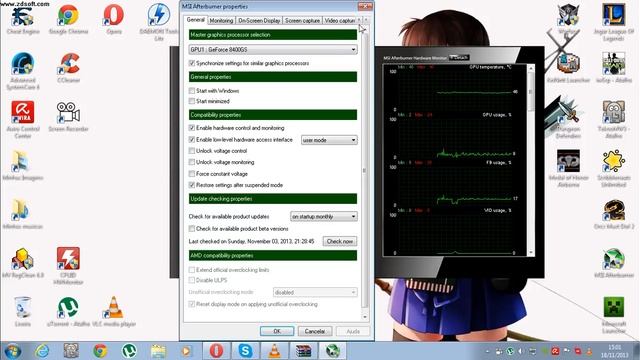Confirm properties with the OK button
This screenshot has height=360, width=640.
277,331
